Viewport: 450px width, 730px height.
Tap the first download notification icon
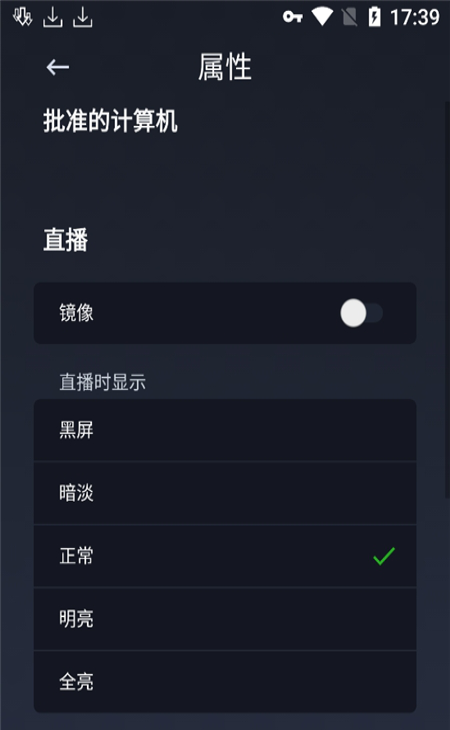tap(53, 17)
